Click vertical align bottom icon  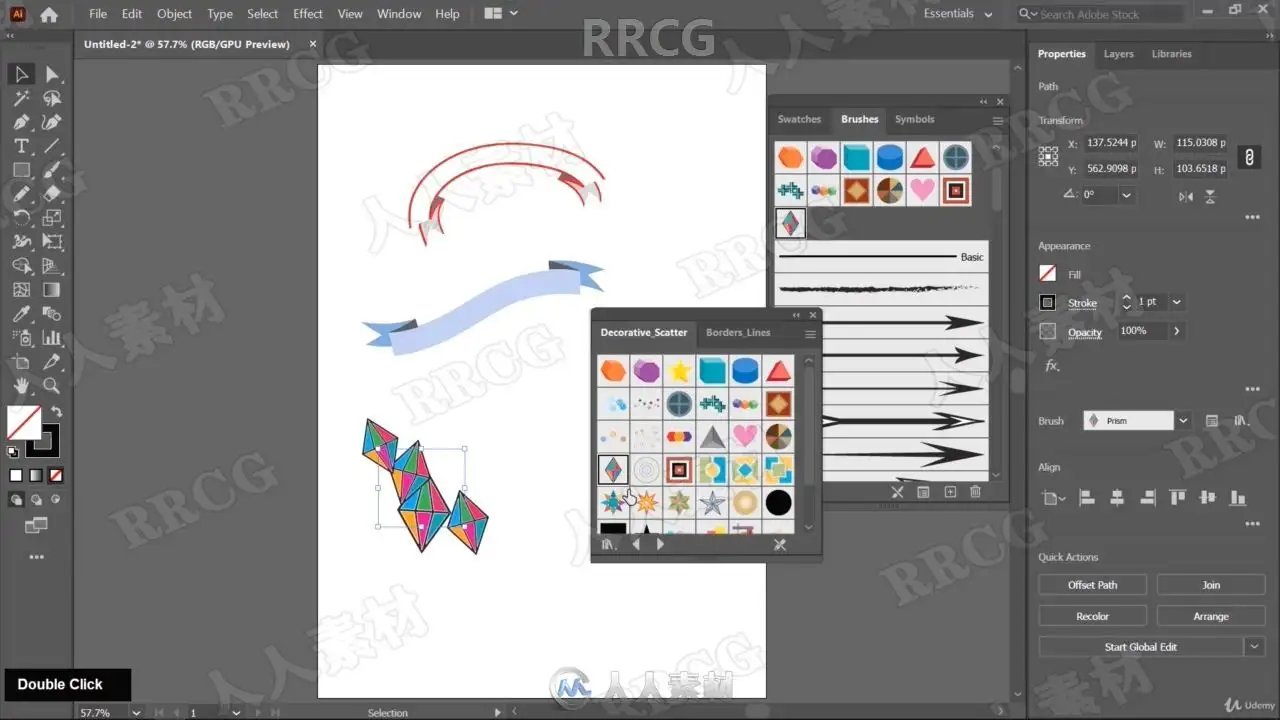(1238, 497)
